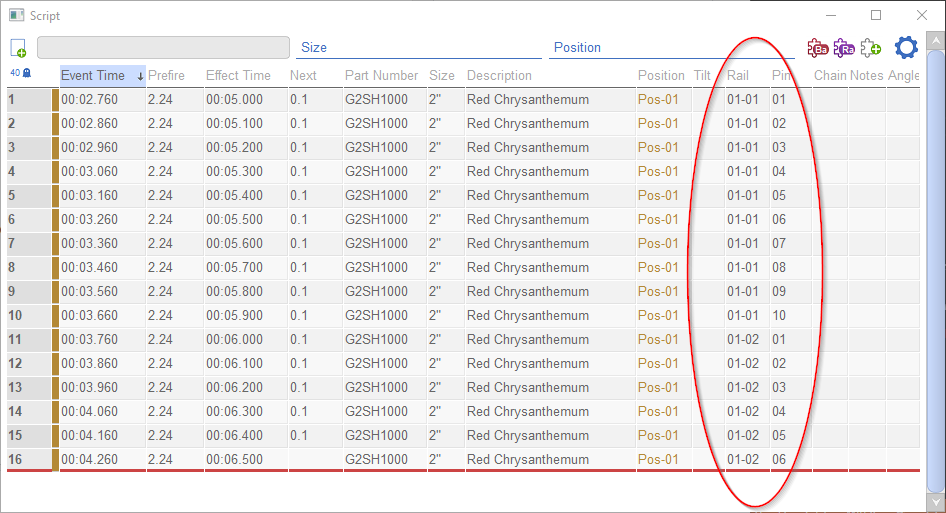Screen dimensions: 946x513
Task: Click the Rail column header
Action: pyautogui.click(x=738, y=76)
